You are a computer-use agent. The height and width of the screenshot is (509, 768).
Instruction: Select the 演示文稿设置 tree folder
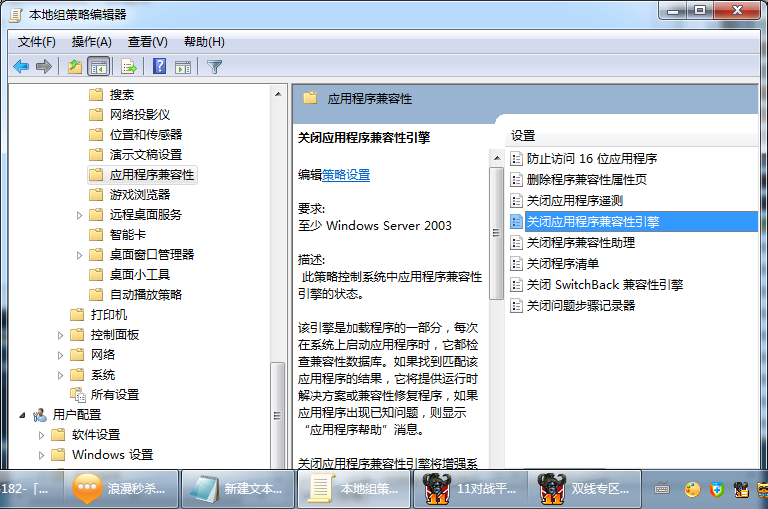146,154
